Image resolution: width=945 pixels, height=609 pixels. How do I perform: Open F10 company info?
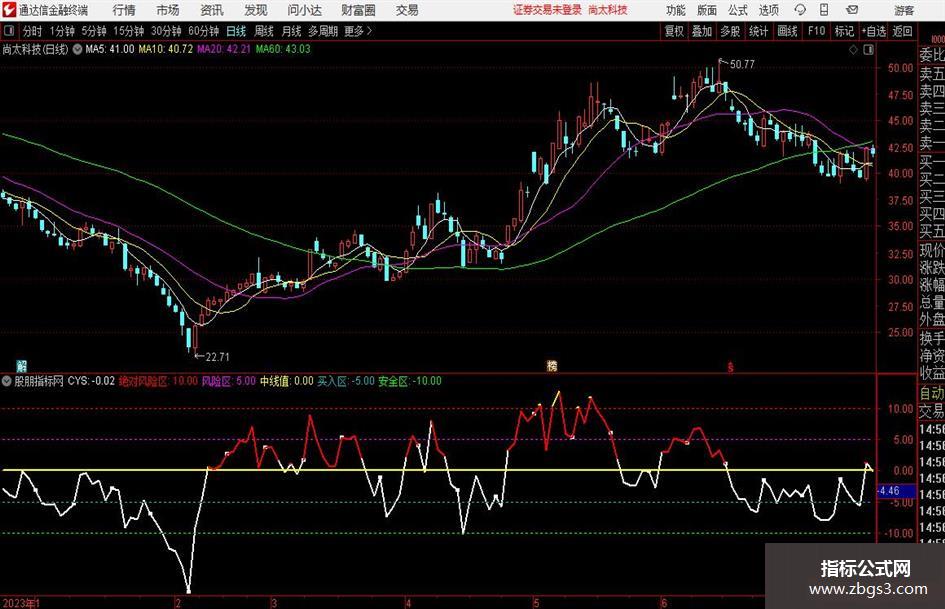pyautogui.click(x=817, y=31)
